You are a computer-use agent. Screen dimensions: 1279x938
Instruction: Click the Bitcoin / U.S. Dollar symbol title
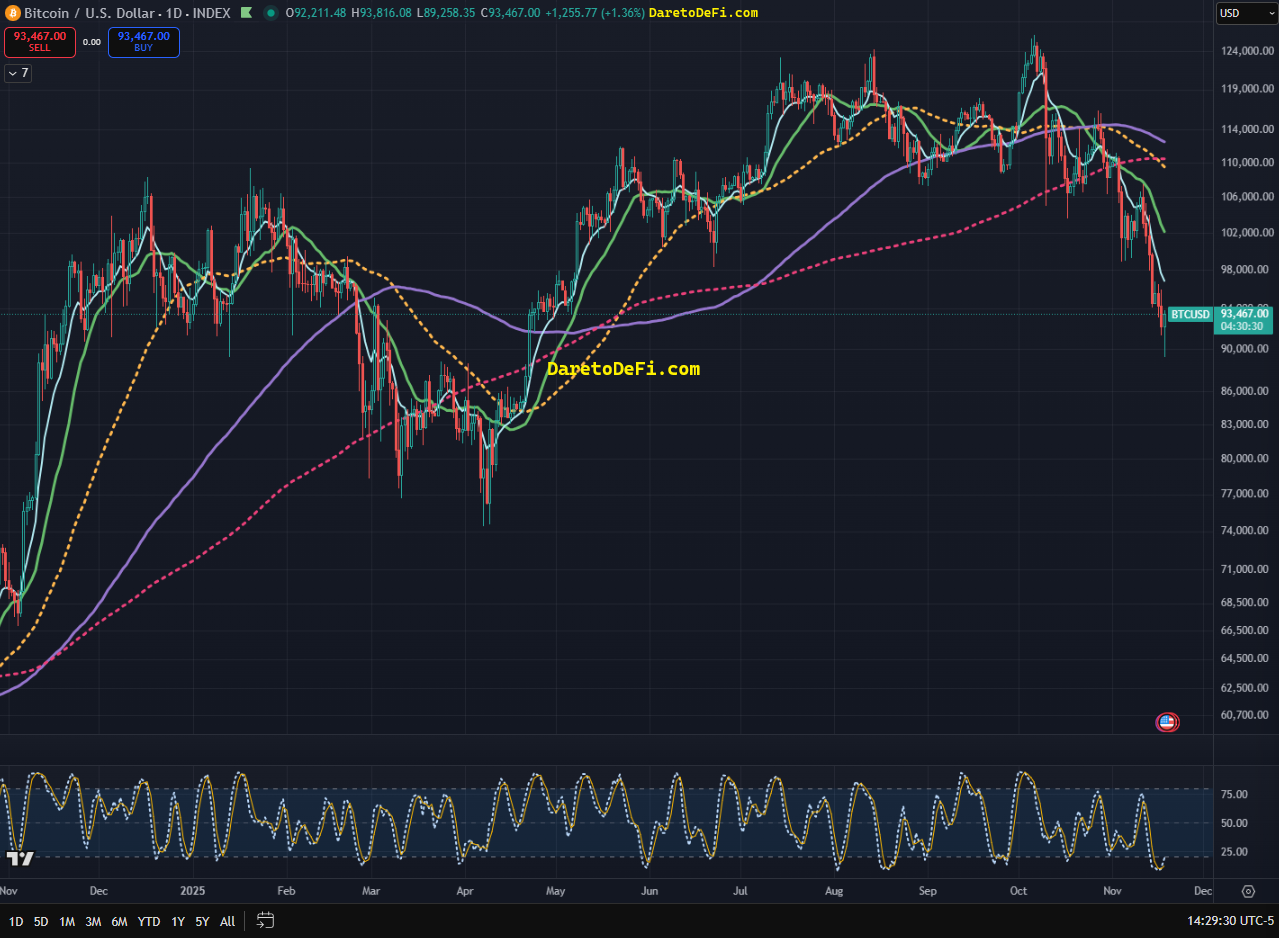click(90, 13)
